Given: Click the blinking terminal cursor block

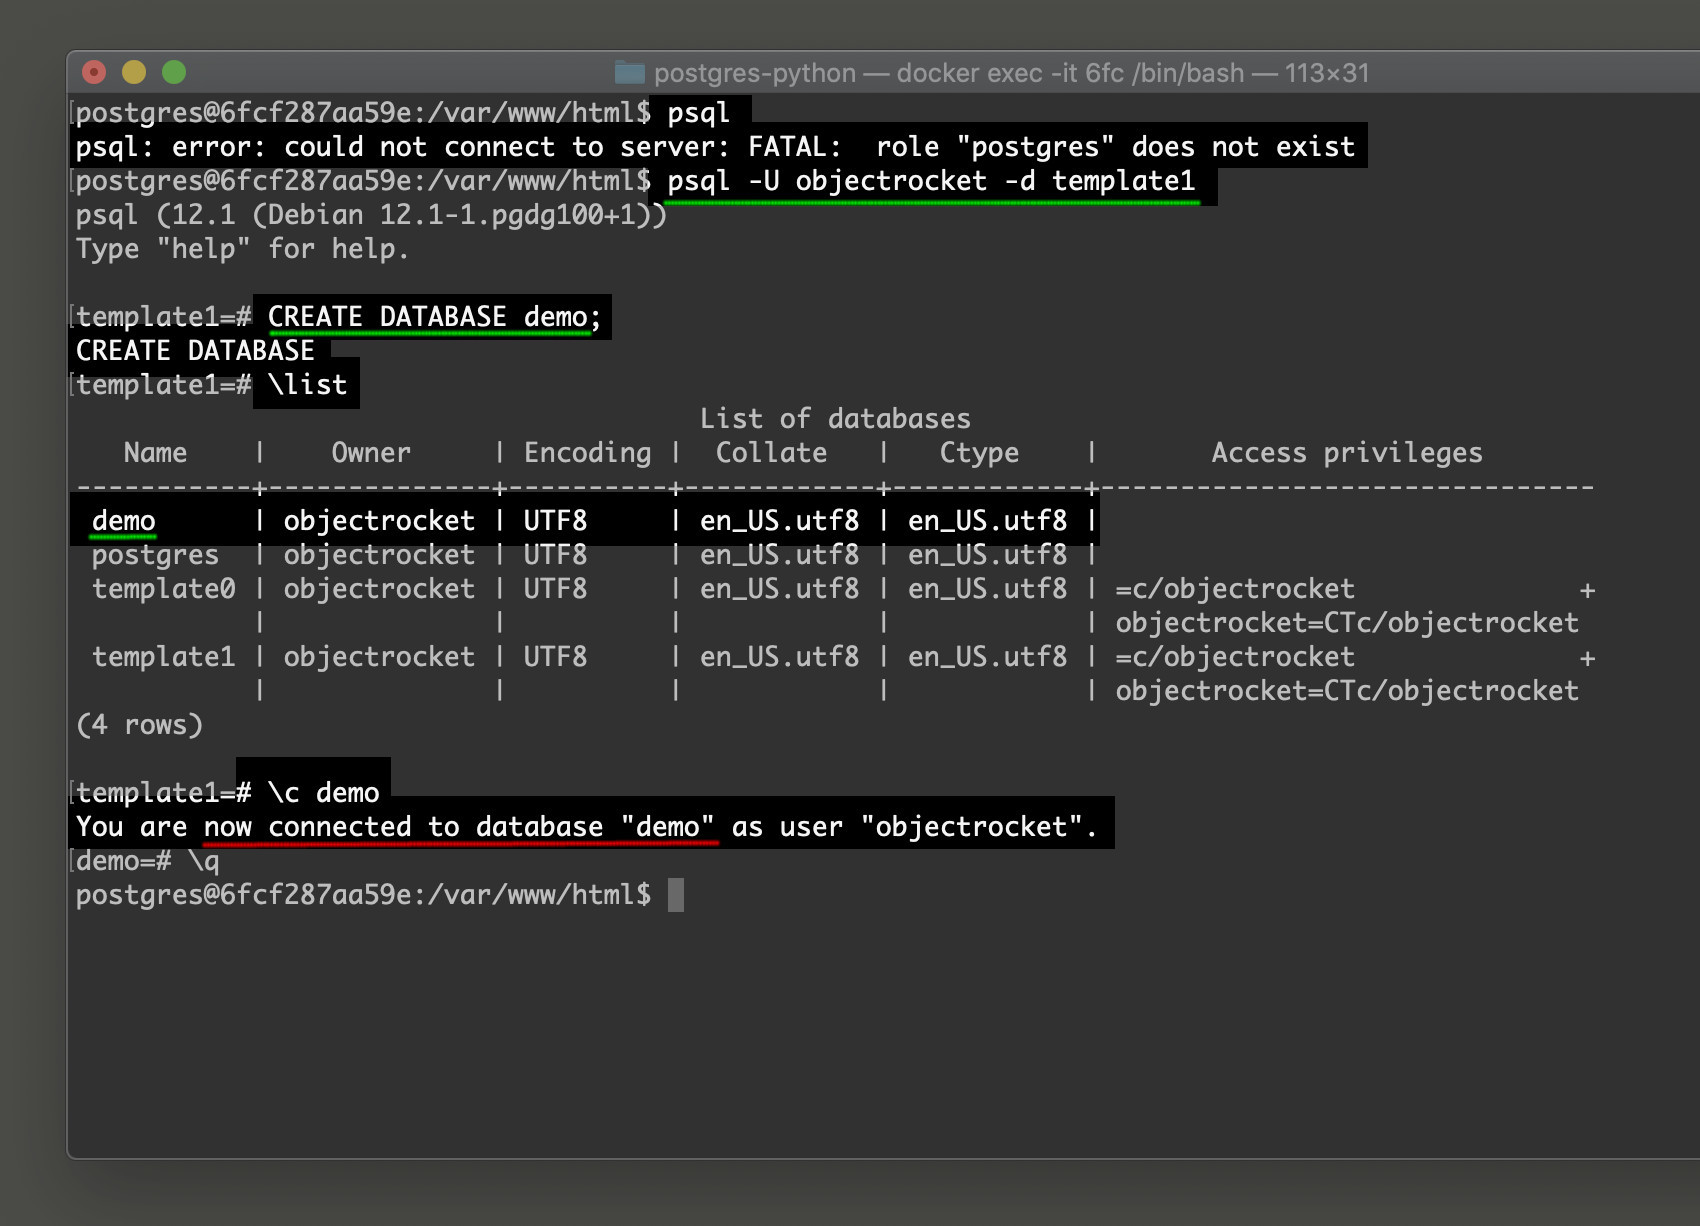Looking at the screenshot, I should (x=677, y=894).
